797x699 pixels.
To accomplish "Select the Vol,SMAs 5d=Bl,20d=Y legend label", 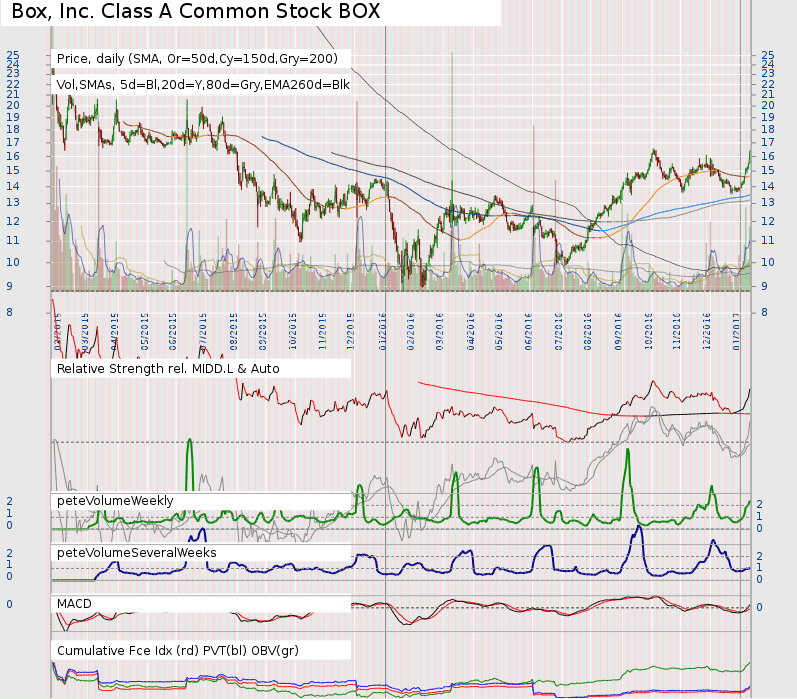I will pos(203,84).
